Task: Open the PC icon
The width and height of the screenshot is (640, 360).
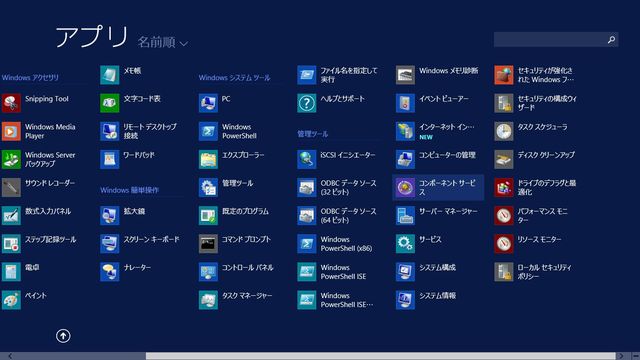Action: [x=208, y=103]
